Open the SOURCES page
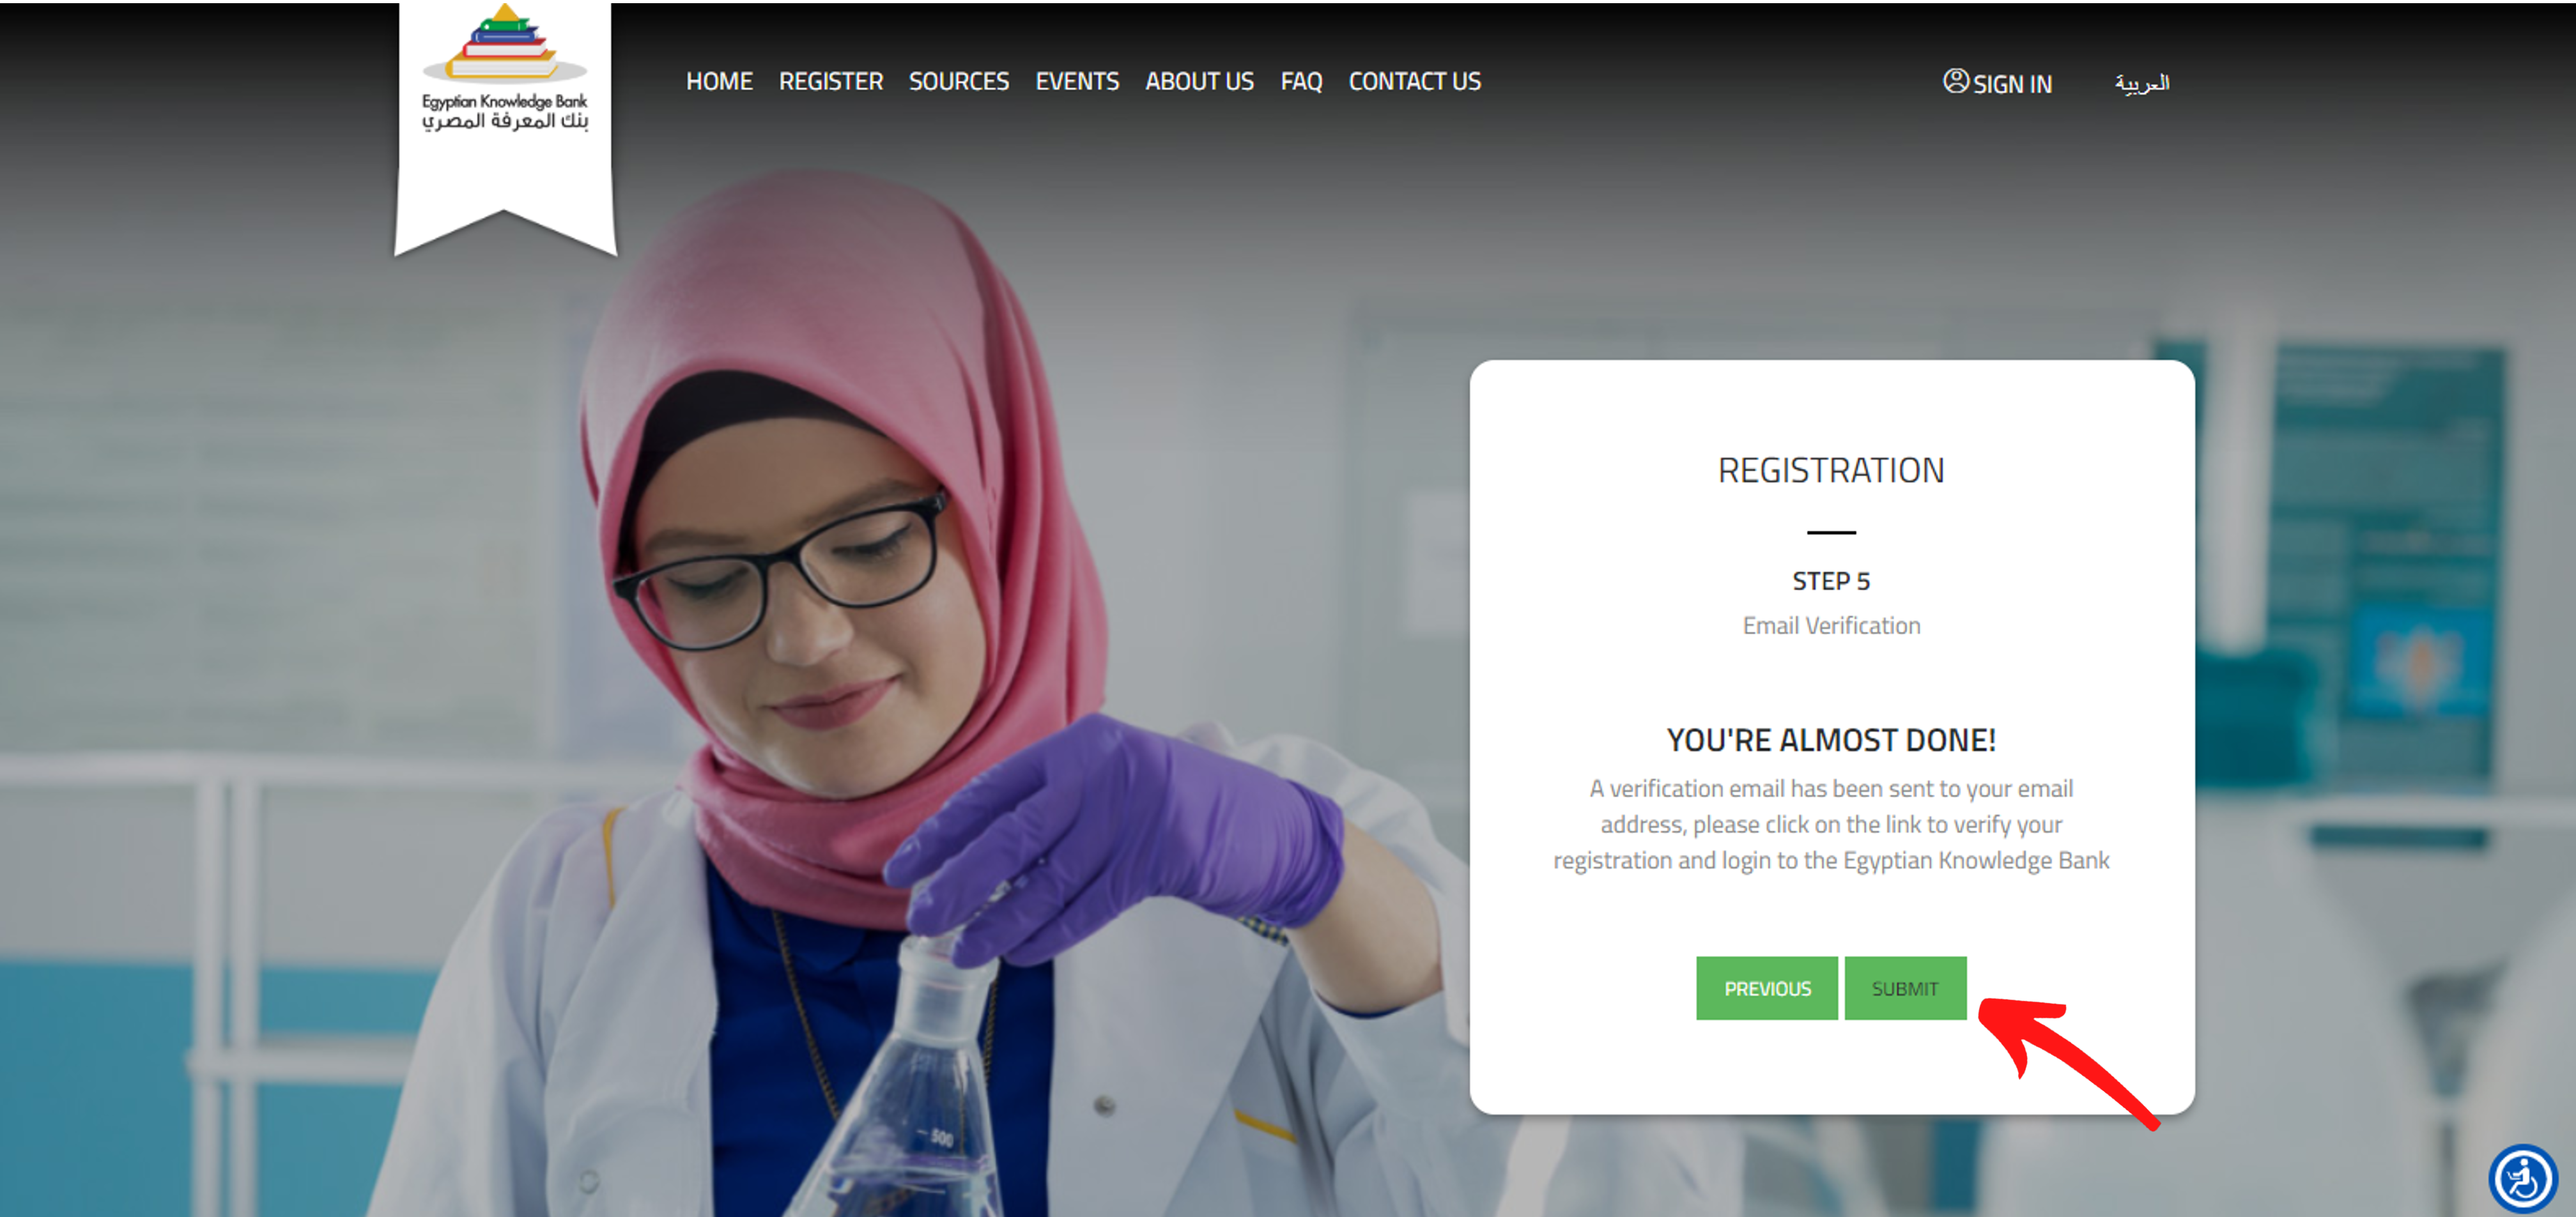Viewport: 2576px width, 1217px height. (959, 82)
